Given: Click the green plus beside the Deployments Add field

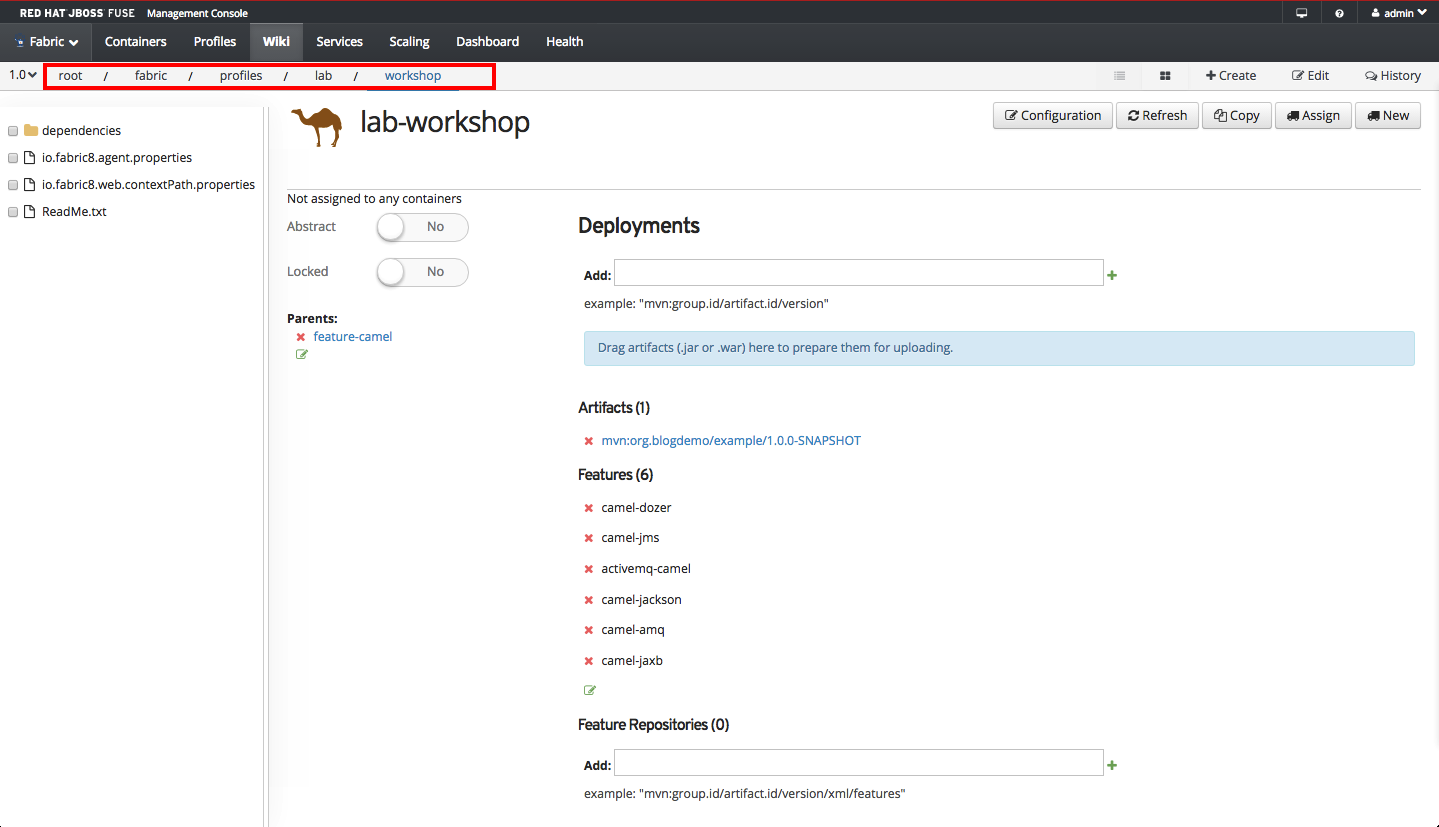Looking at the screenshot, I should [1112, 275].
